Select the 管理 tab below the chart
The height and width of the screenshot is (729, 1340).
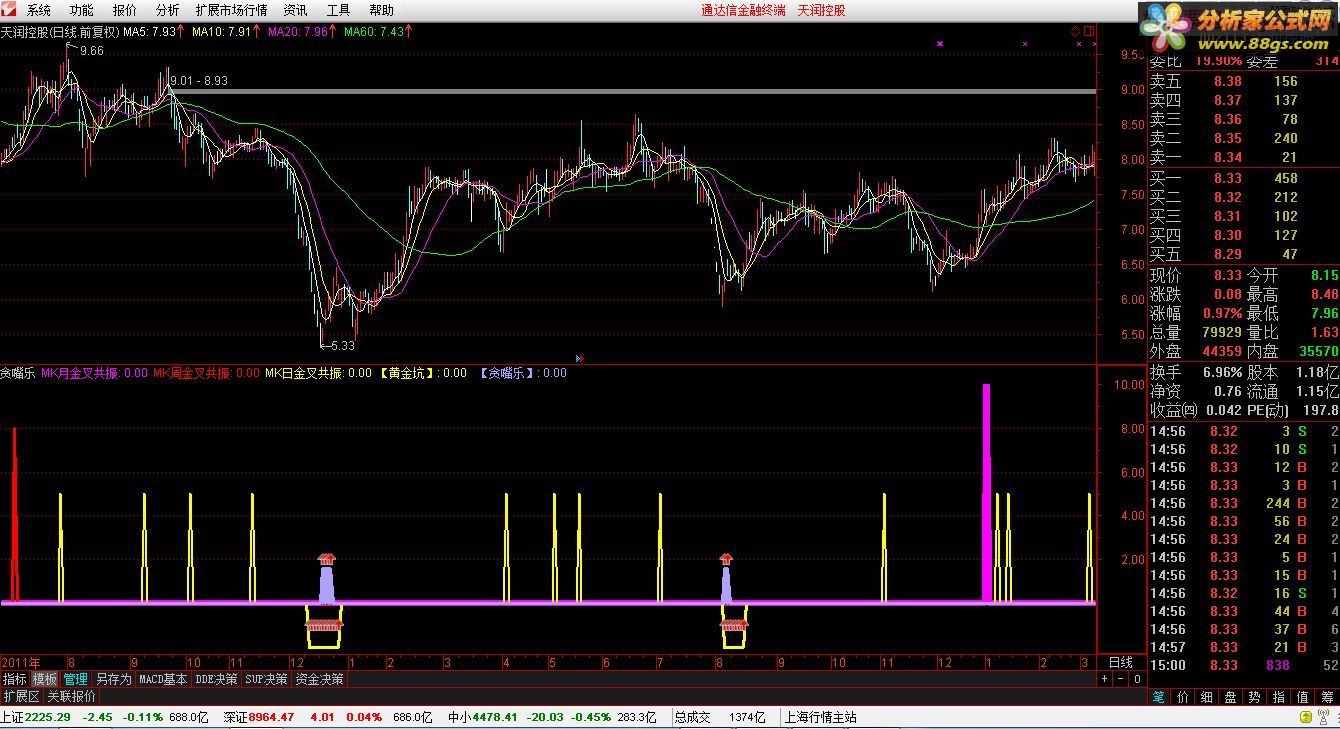[76, 679]
